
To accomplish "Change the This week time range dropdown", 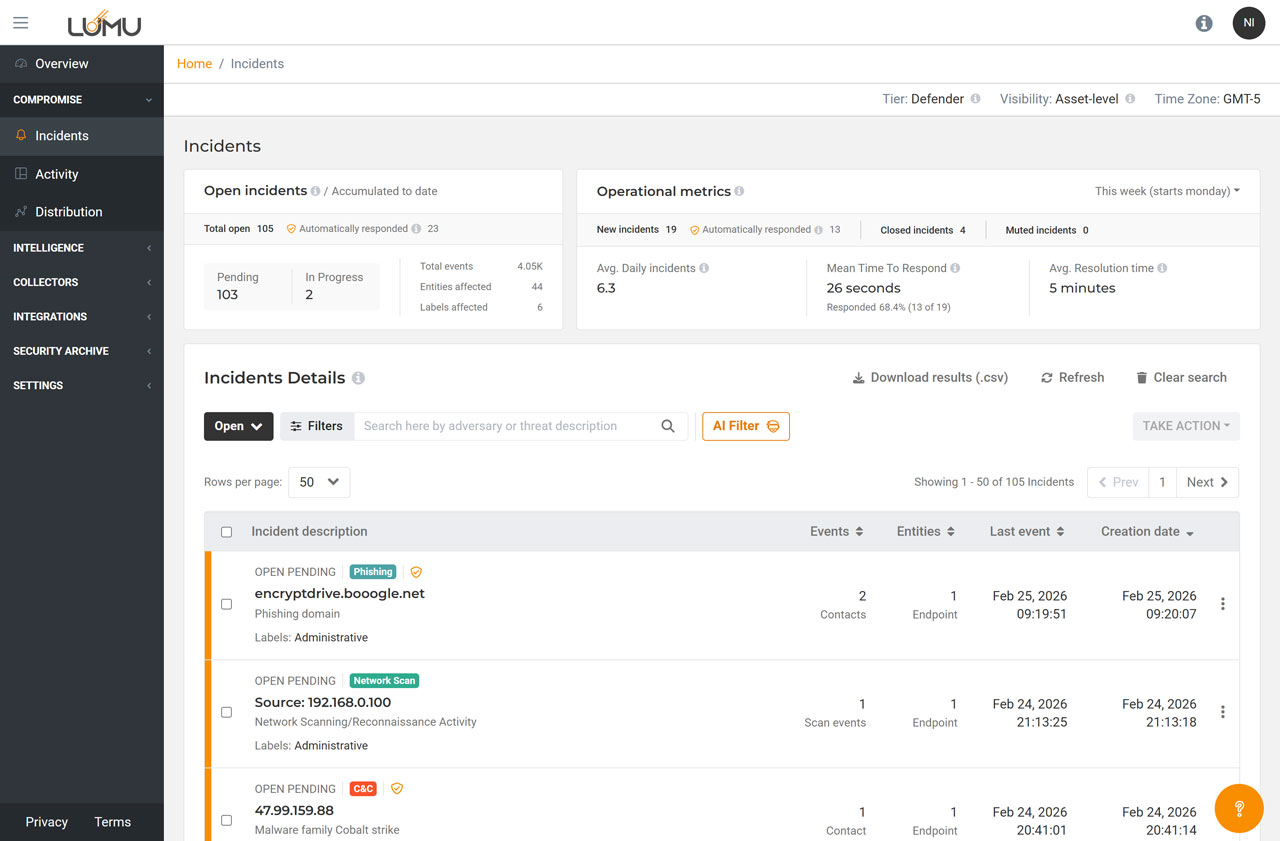I will [1166, 191].
